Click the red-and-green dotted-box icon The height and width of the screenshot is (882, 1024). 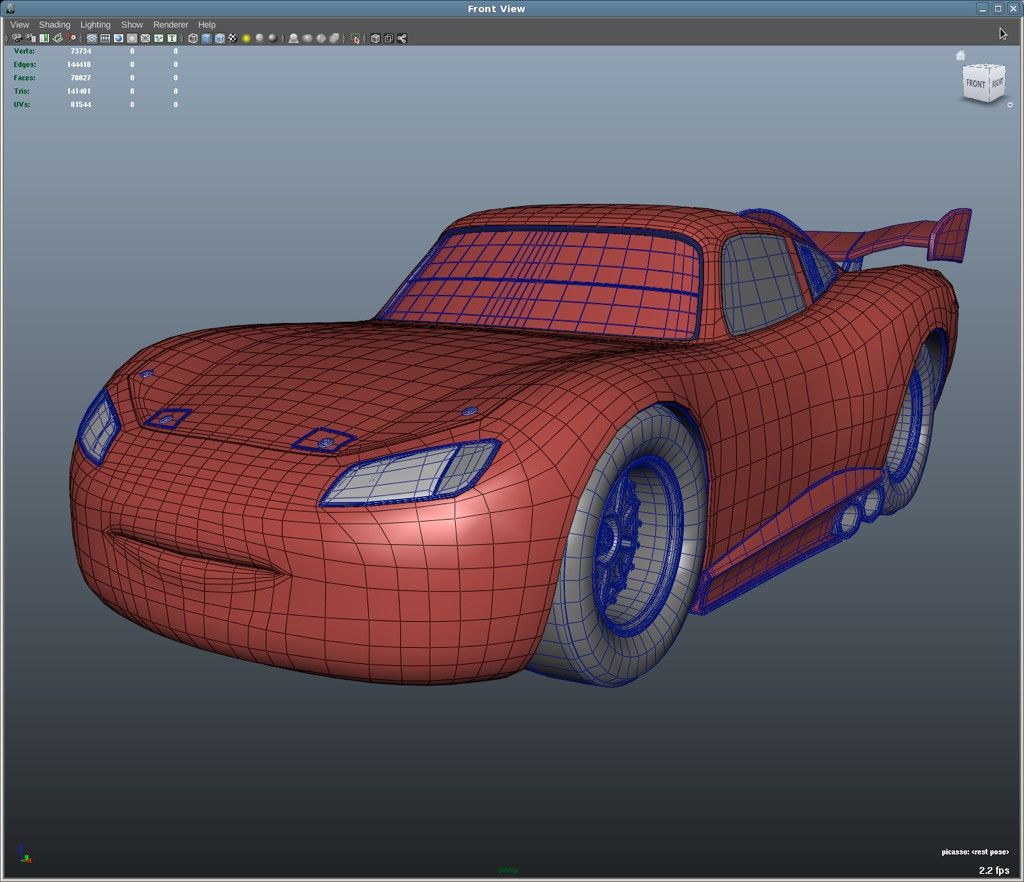(x=355, y=39)
